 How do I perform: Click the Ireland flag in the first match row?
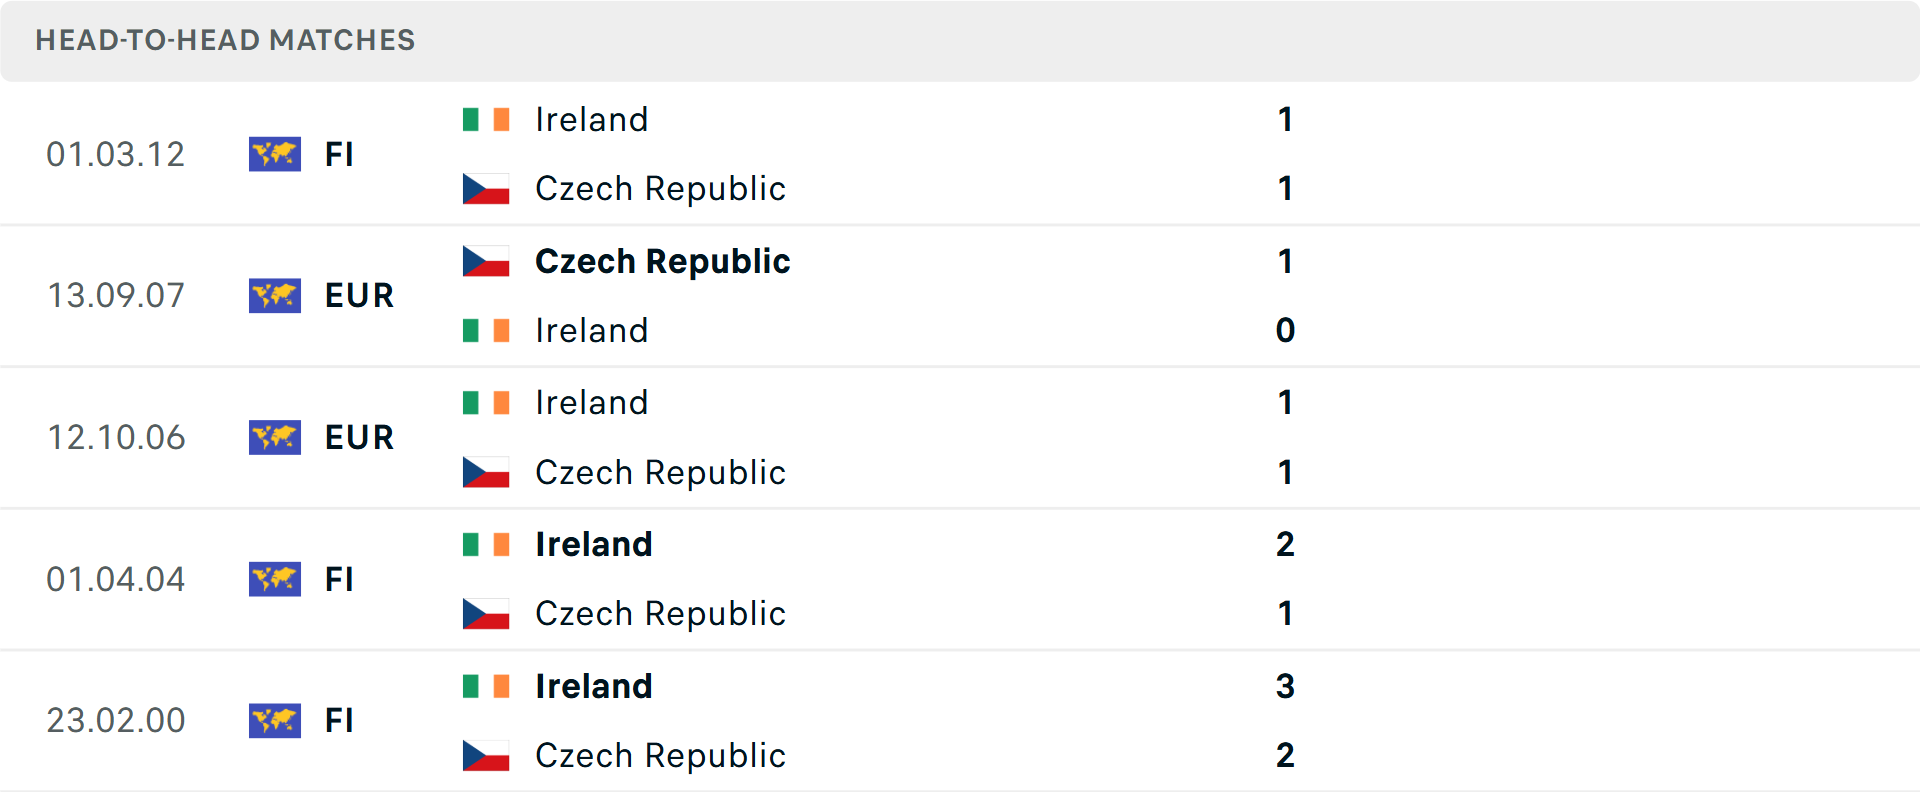click(x=487, y=119)
